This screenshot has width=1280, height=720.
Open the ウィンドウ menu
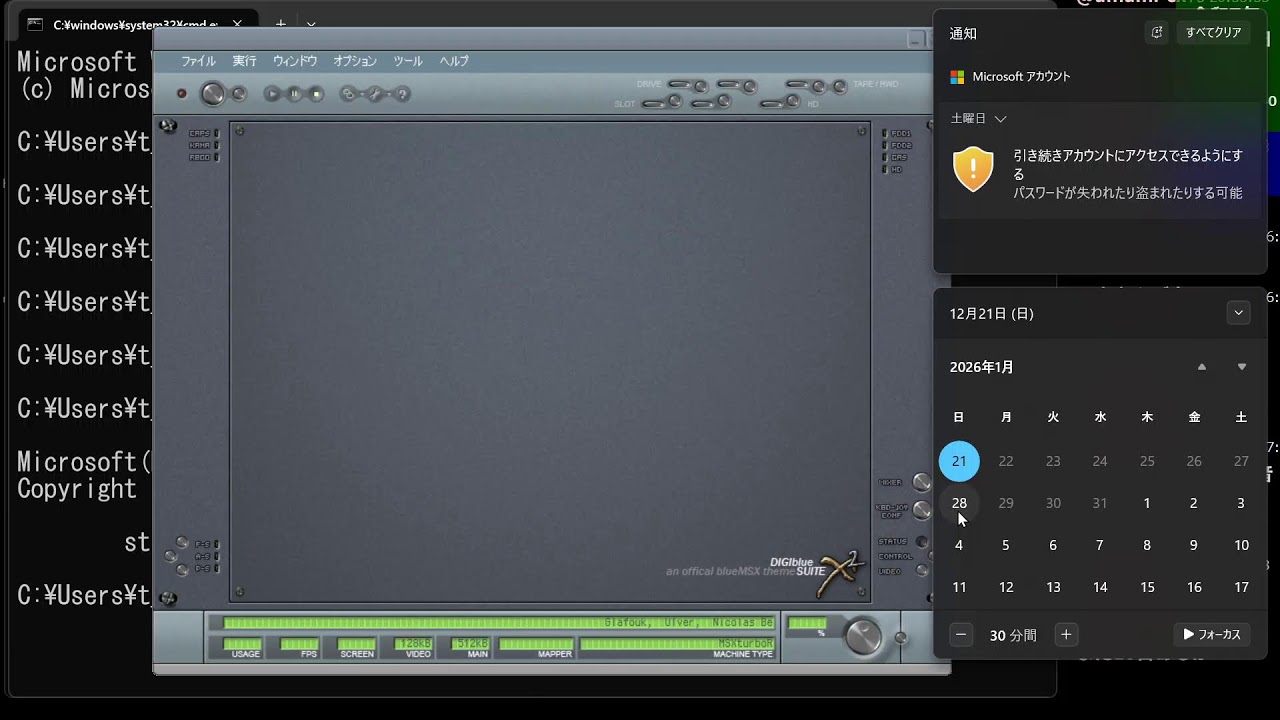(295, 61)
